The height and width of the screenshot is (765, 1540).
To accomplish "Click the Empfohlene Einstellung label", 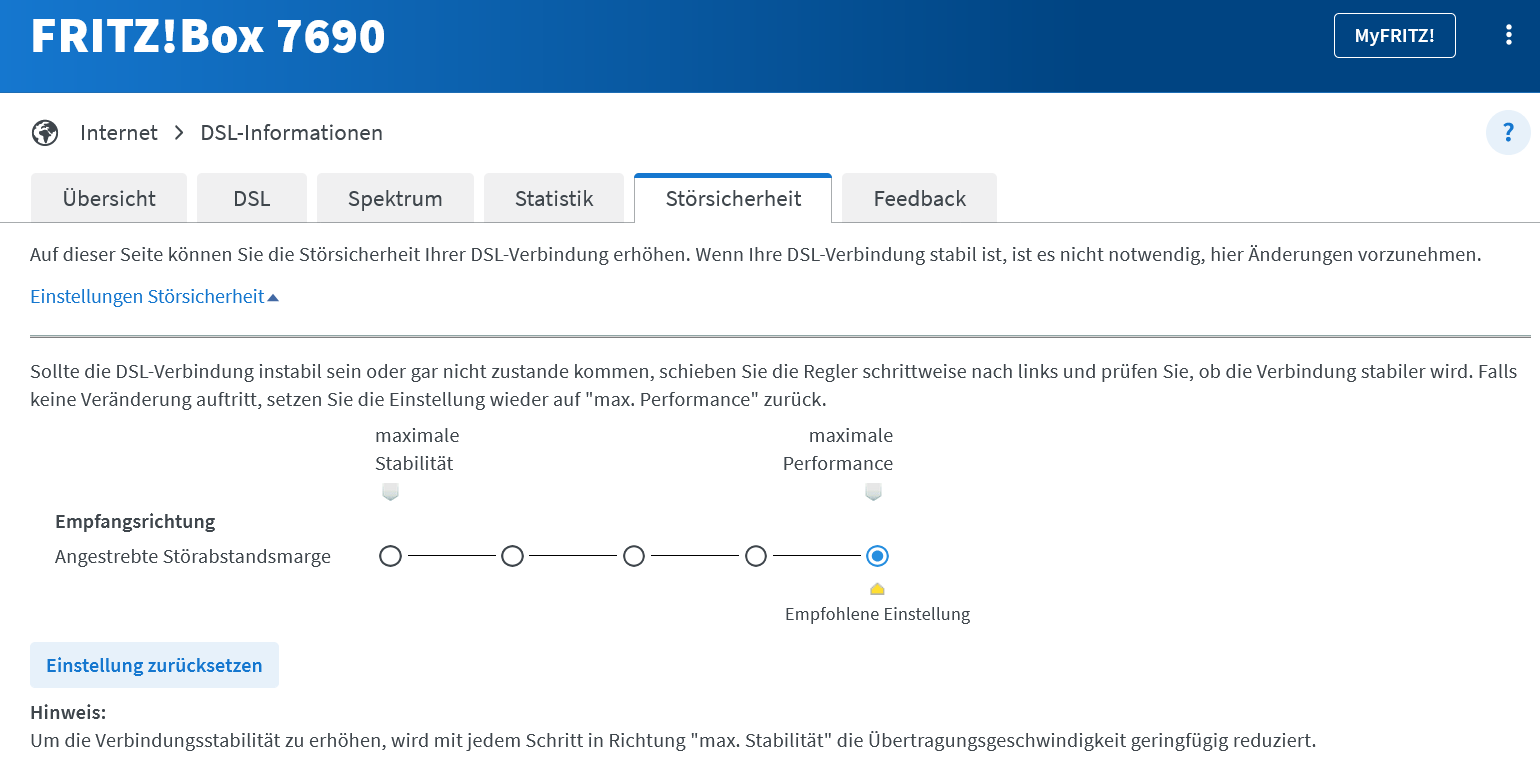I will 877,614.
